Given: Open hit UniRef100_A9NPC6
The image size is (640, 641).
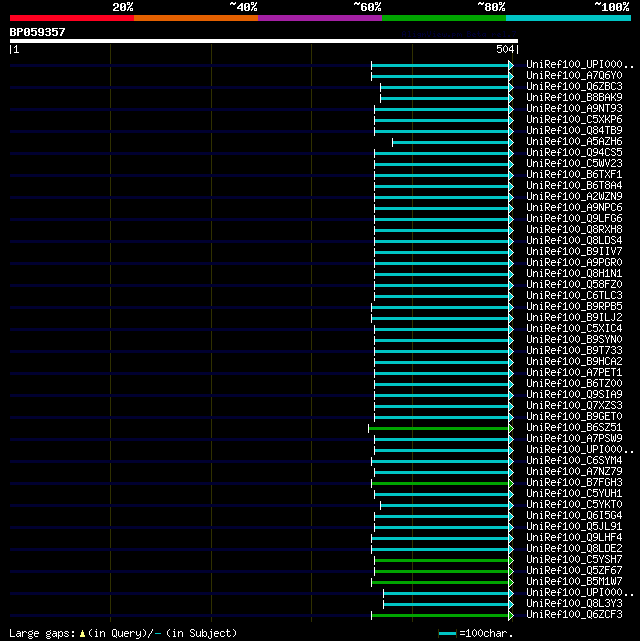Looking at the screenshot, I should point(574,208).
